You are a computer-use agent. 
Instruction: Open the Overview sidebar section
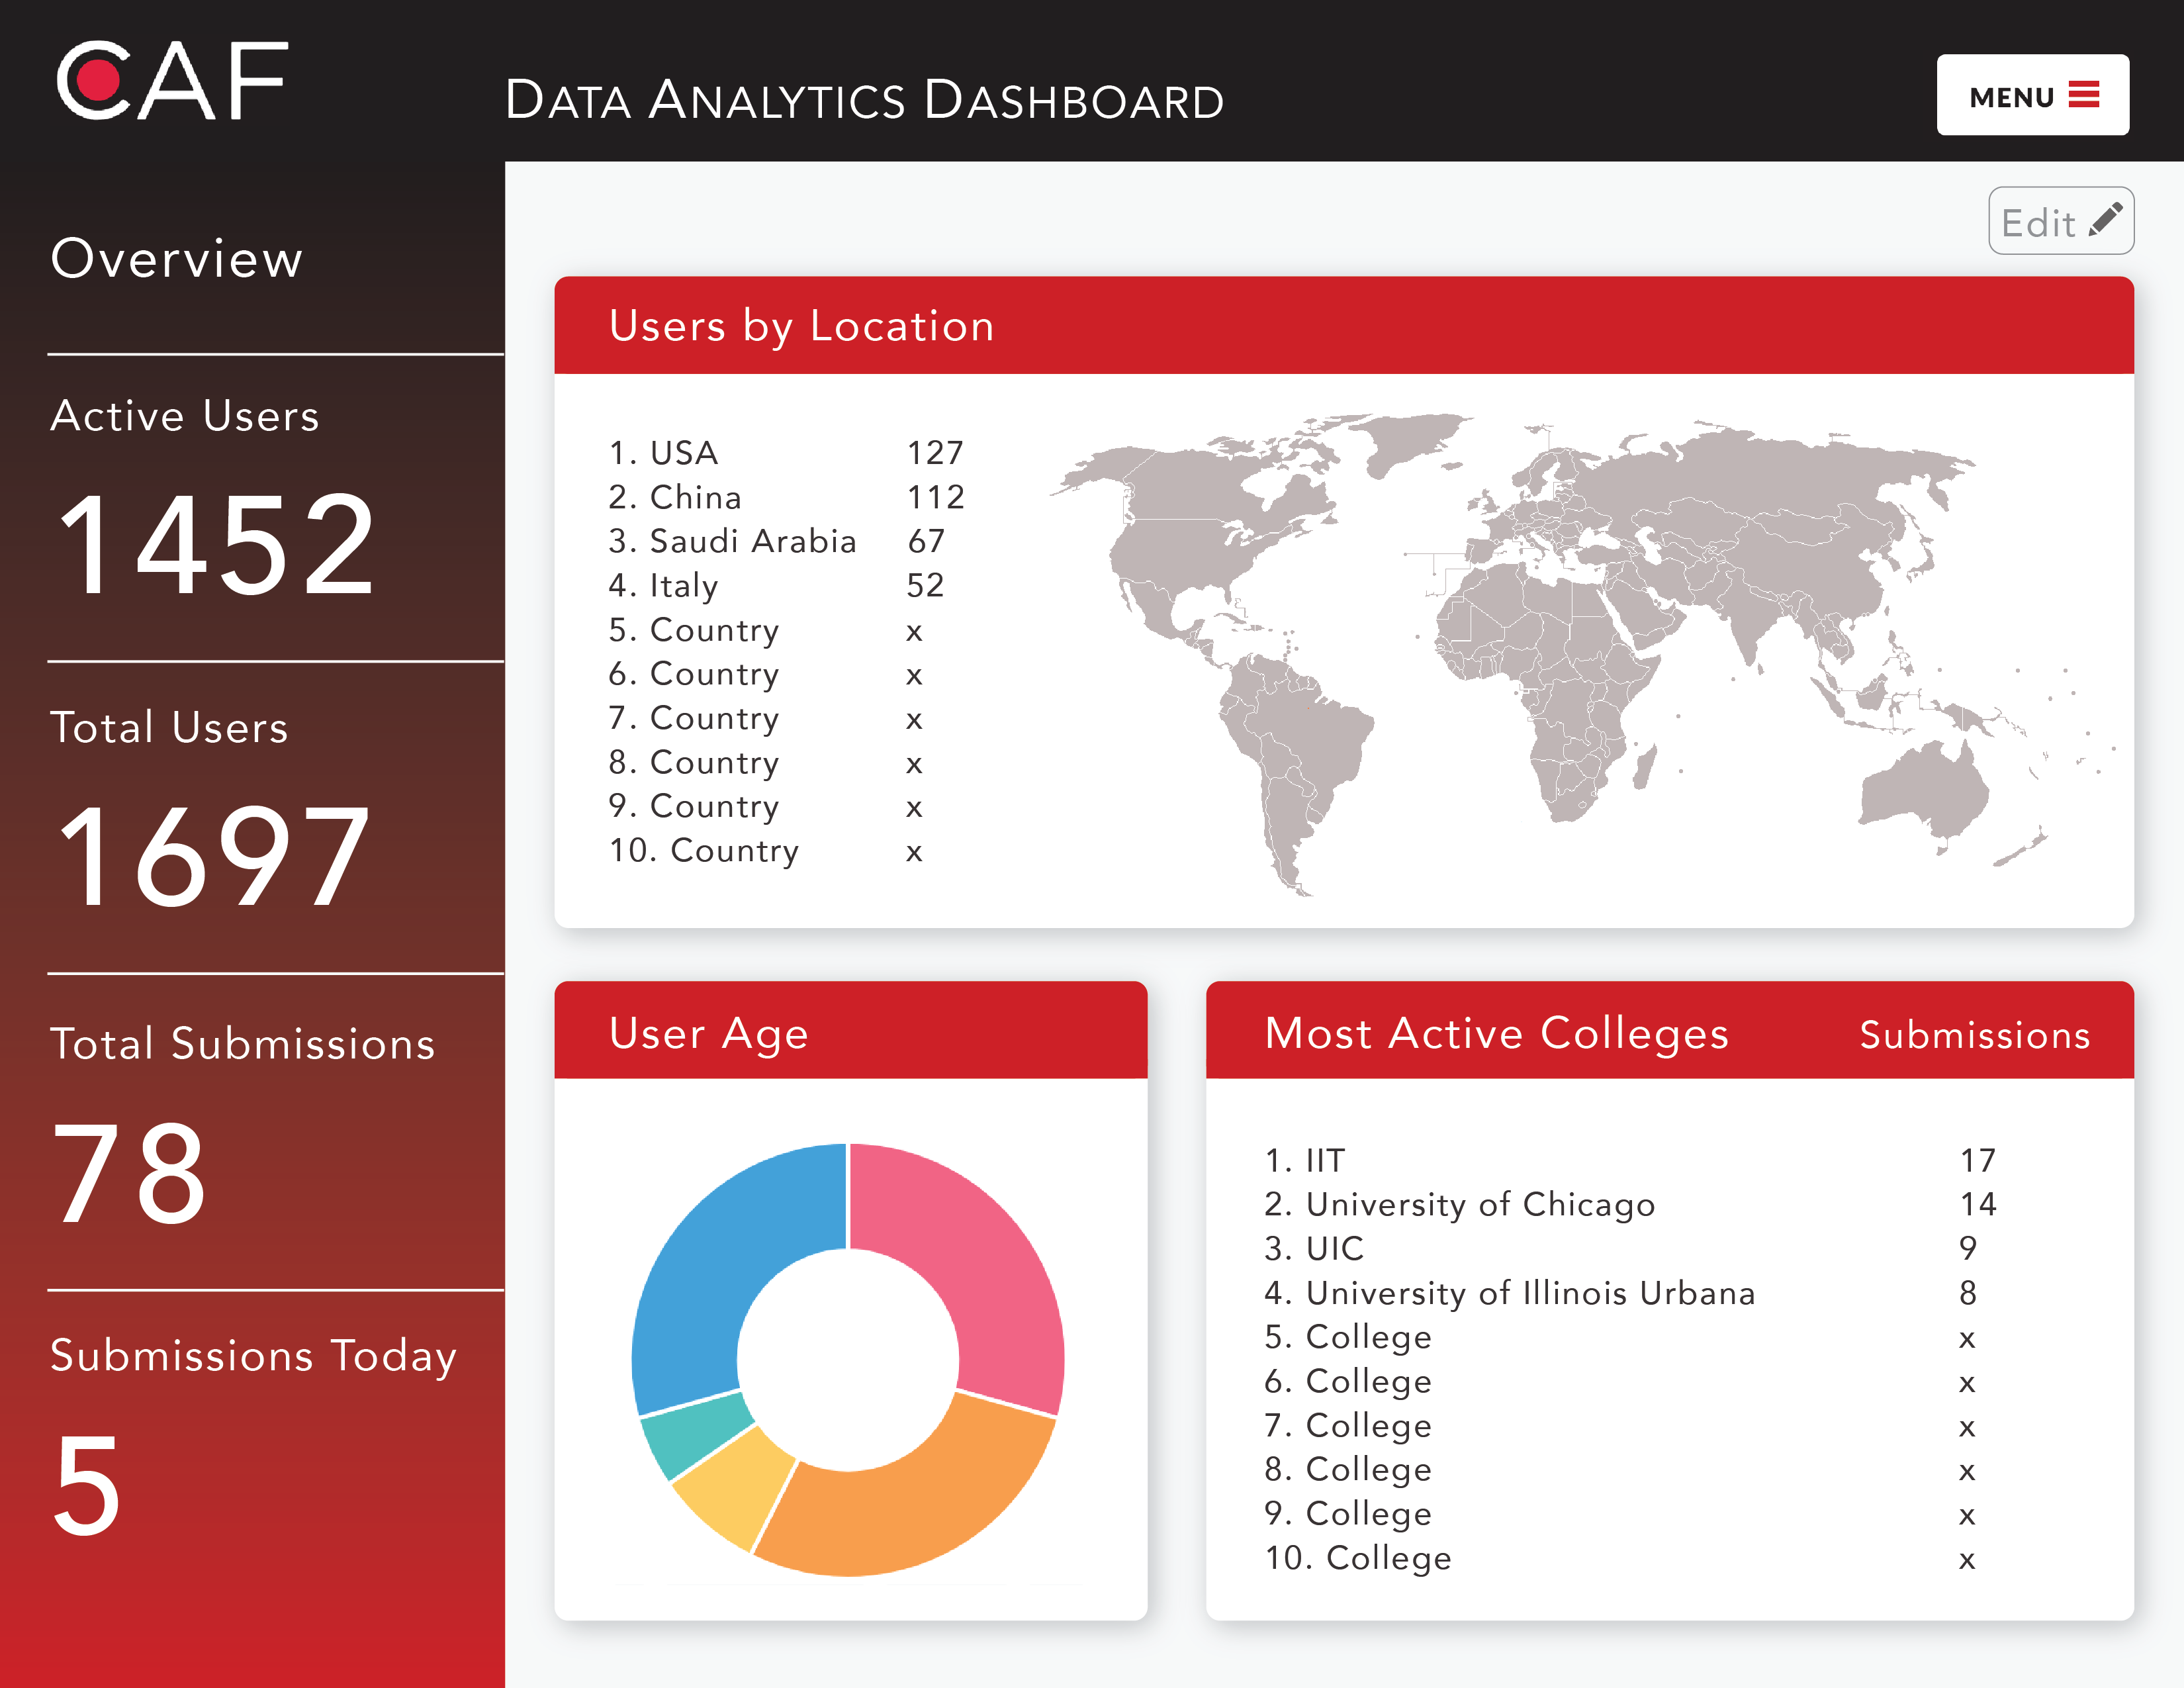[176, 259]
